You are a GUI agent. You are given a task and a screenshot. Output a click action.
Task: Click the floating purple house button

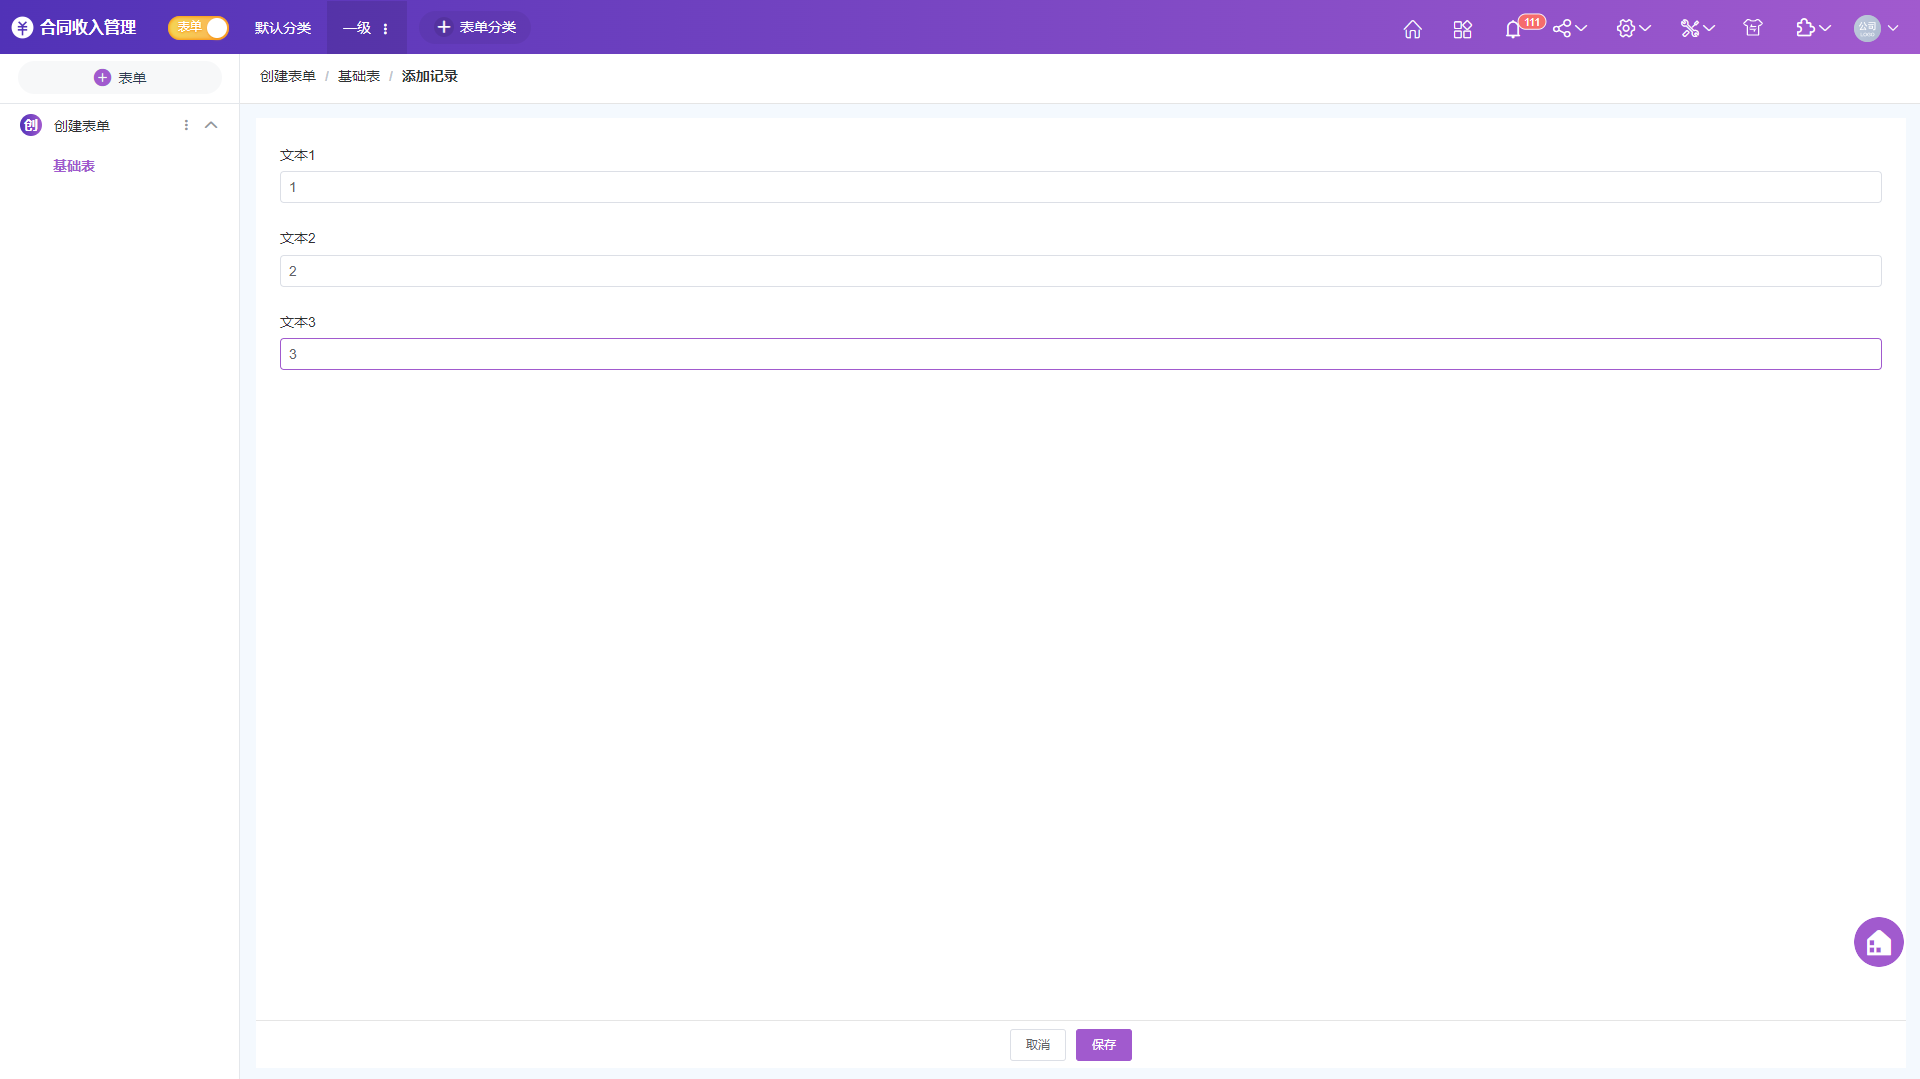pyautogui.click(x=1878, y=942)
